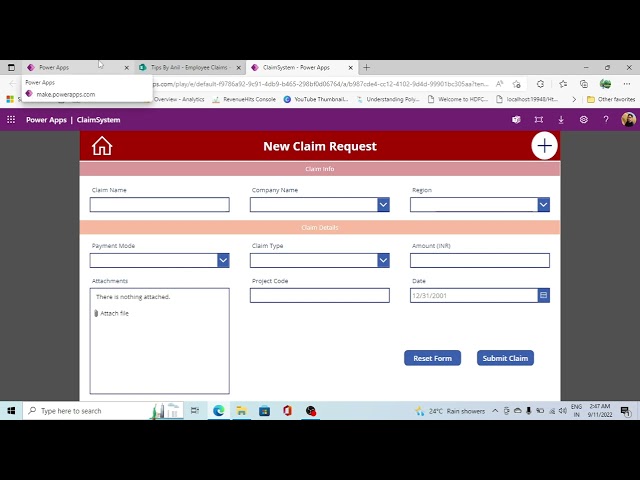Viewport: 640px width, 480px height.
Task: Click the Windows search box
Action: point(103,411)
